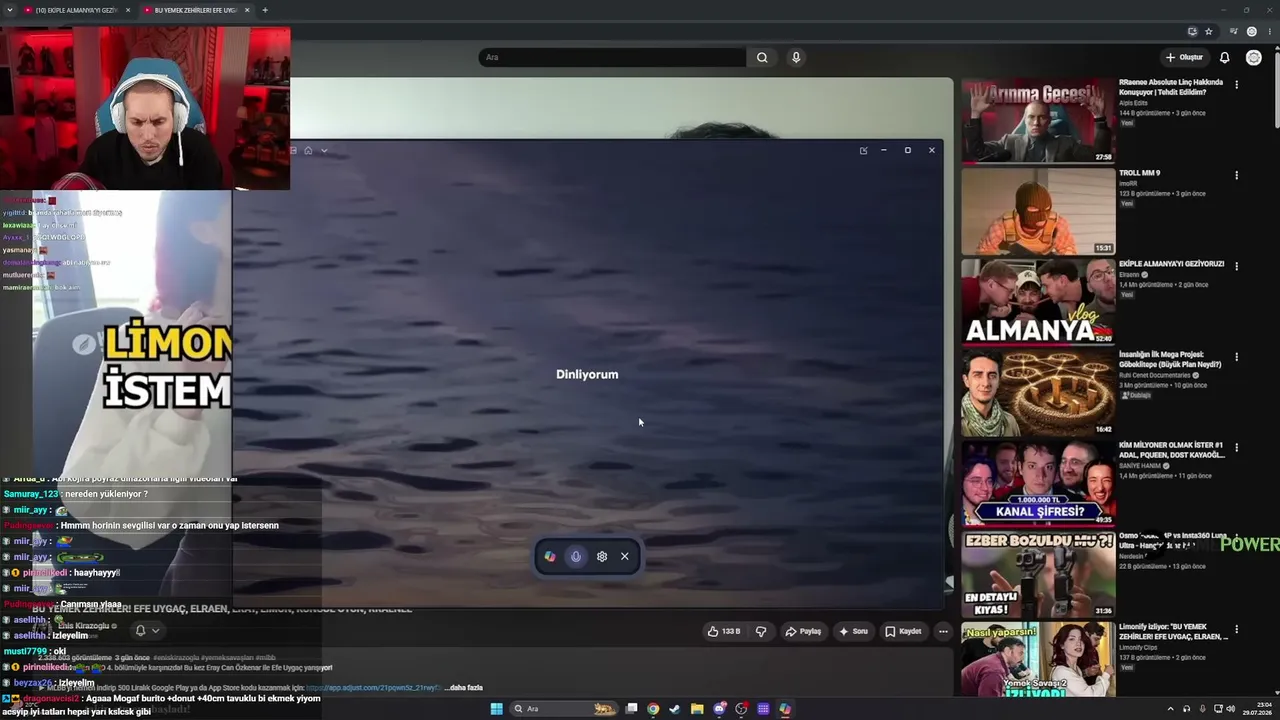Click the Windows taskbar Ara search box
Image resolution: width=1280 pixels, height=720 pixels.
point(565,709)
